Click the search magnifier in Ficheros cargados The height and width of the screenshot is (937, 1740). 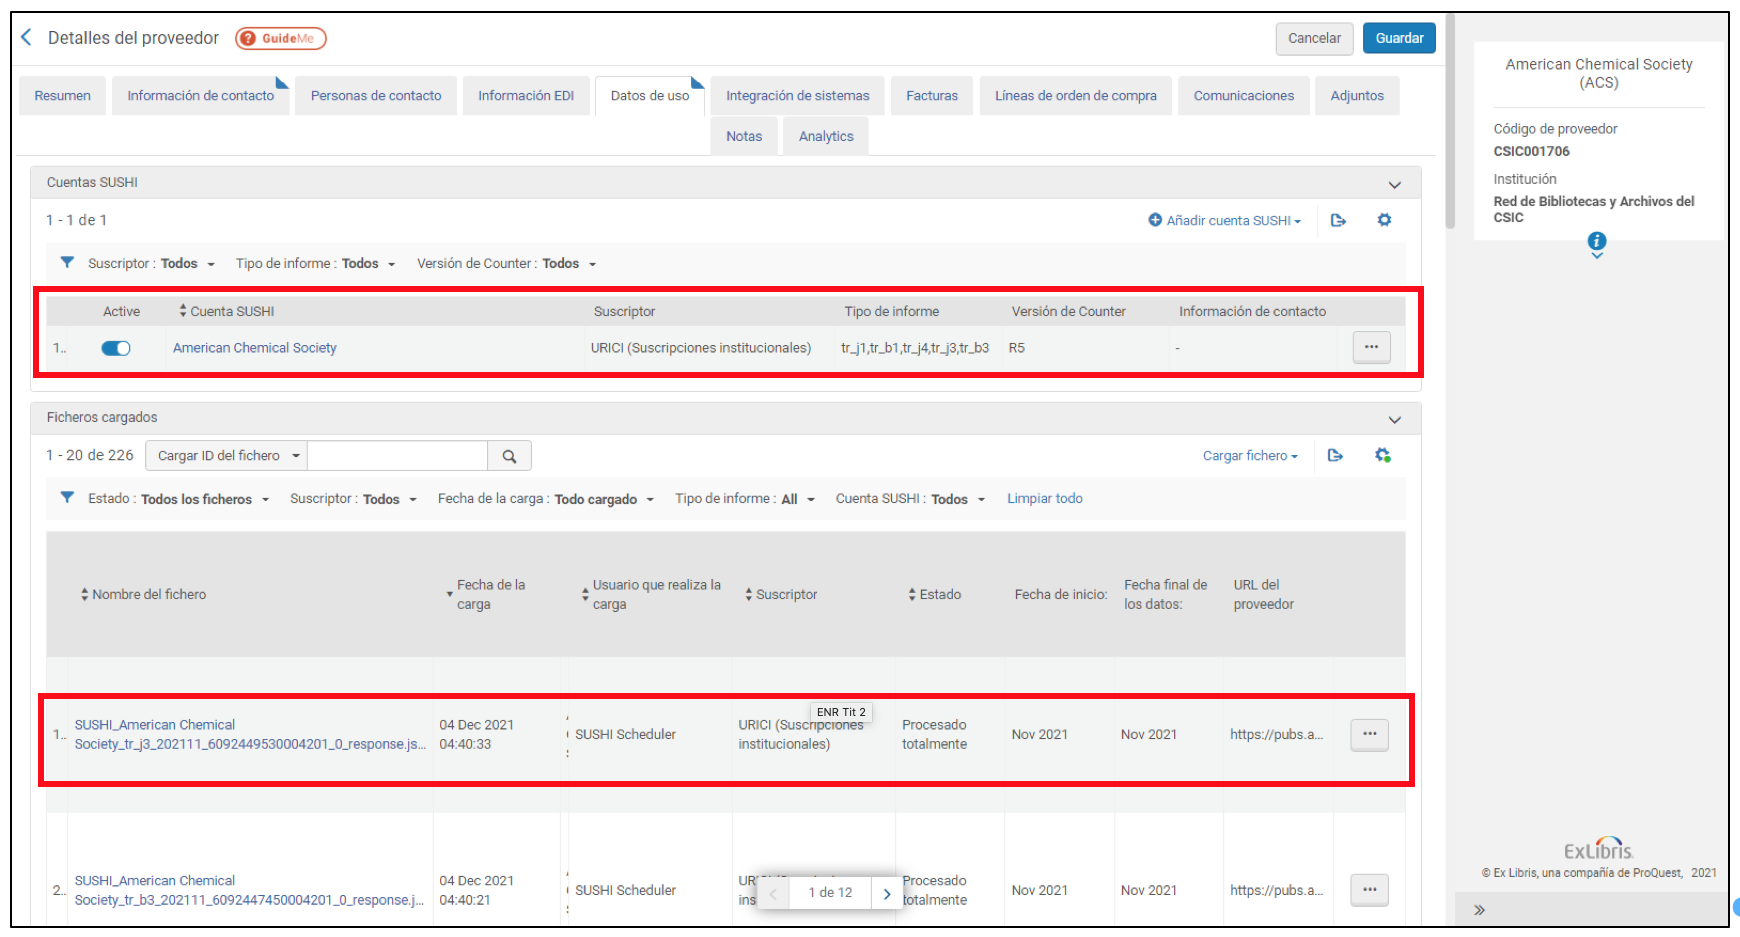509,456
